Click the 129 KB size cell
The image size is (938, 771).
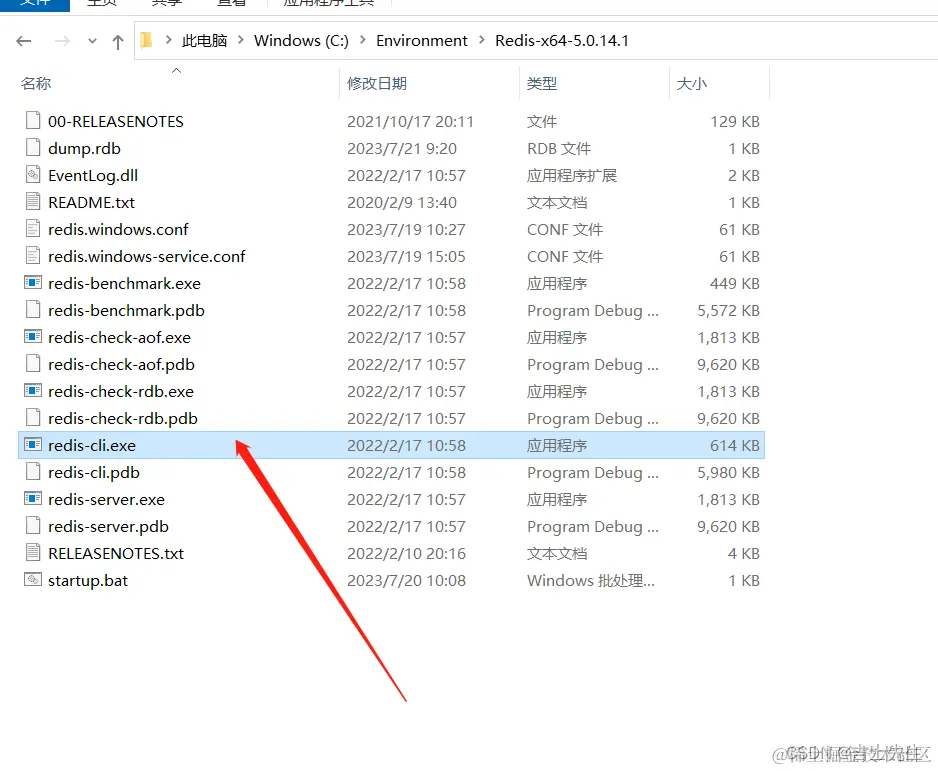click(x=735, y=121)
